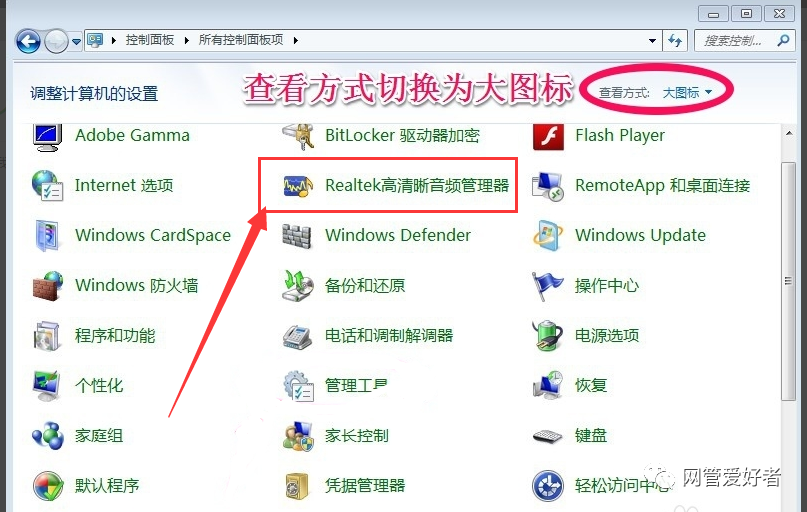The height and width of the screenshot is (512, 807).
Task: Minimize the Control Panel window
Action: tap(713, 14)
